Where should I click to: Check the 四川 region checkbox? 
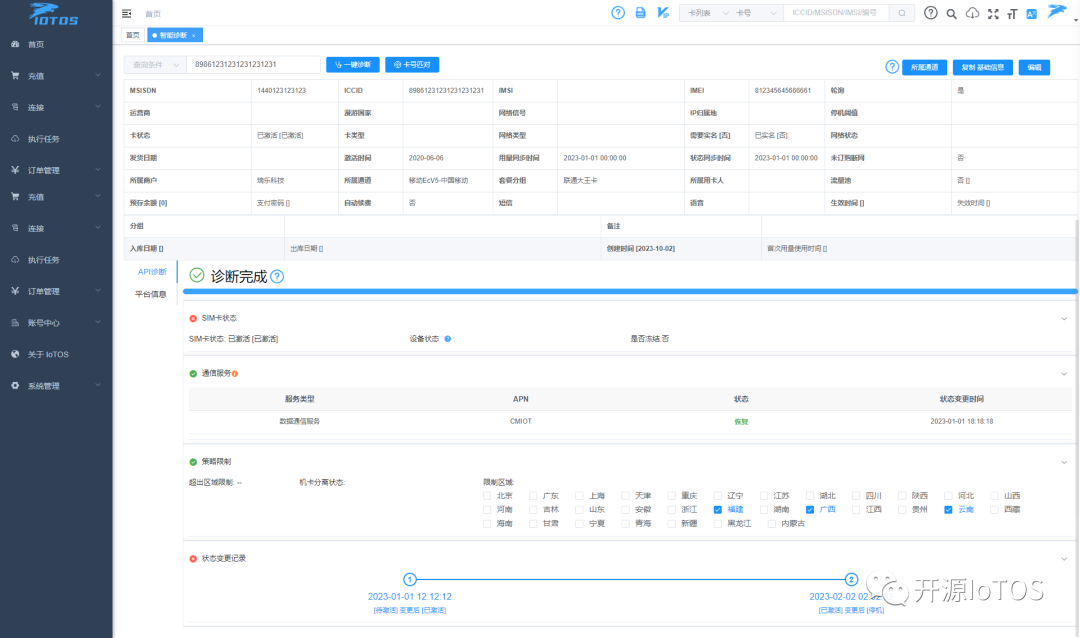tap(856, 495)
